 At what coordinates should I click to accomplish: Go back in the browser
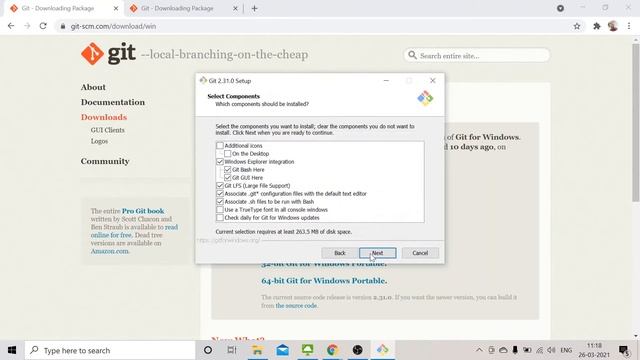pos(11,26)
